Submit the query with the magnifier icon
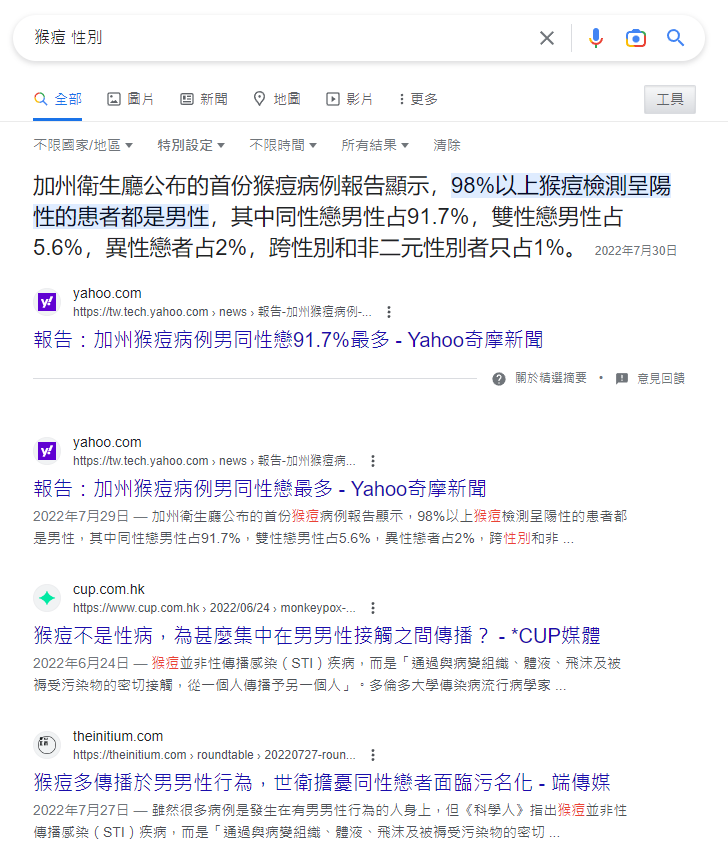This screenshot has width=728, height=856. coord(676,38)
